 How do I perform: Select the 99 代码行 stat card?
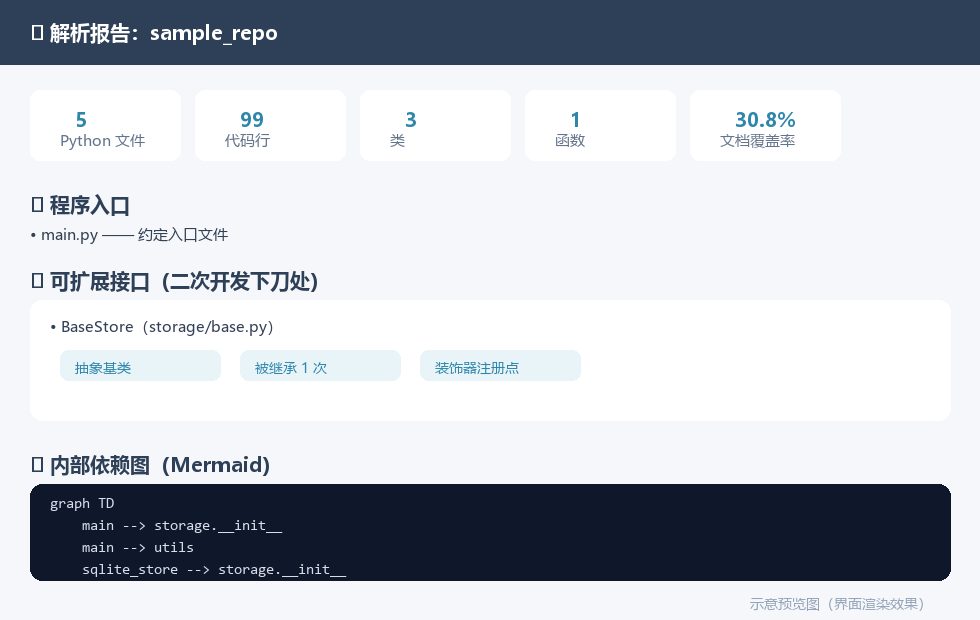click(x=271, y=126)
